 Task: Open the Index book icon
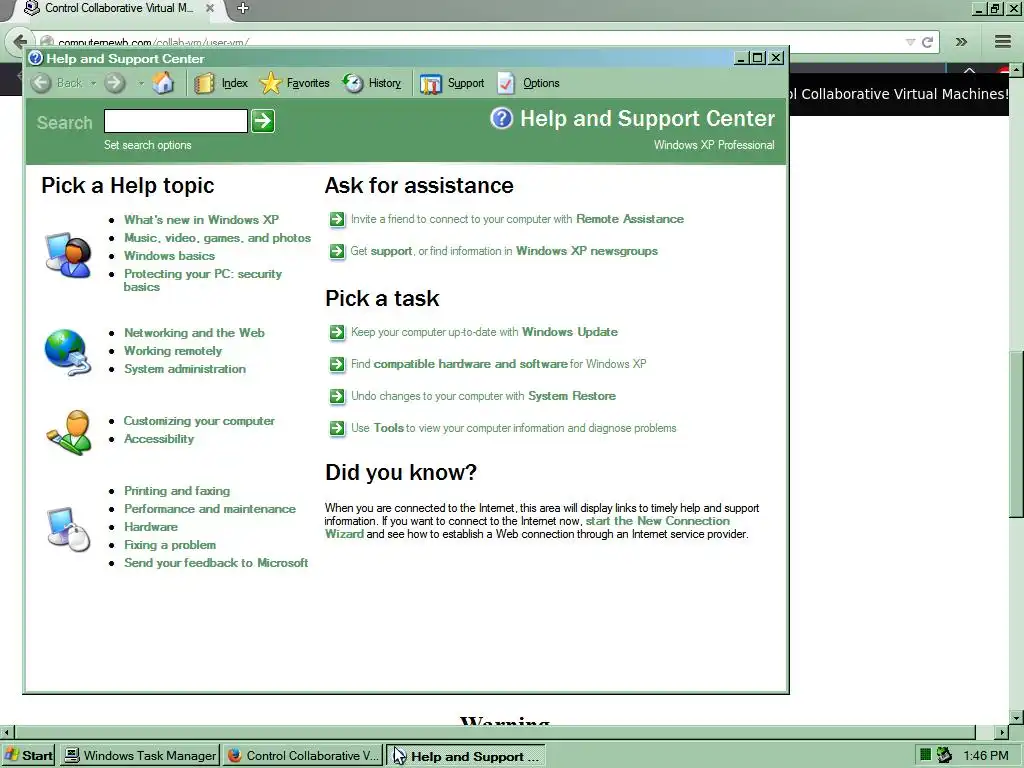pyautogui.click(x=204, y=83)
